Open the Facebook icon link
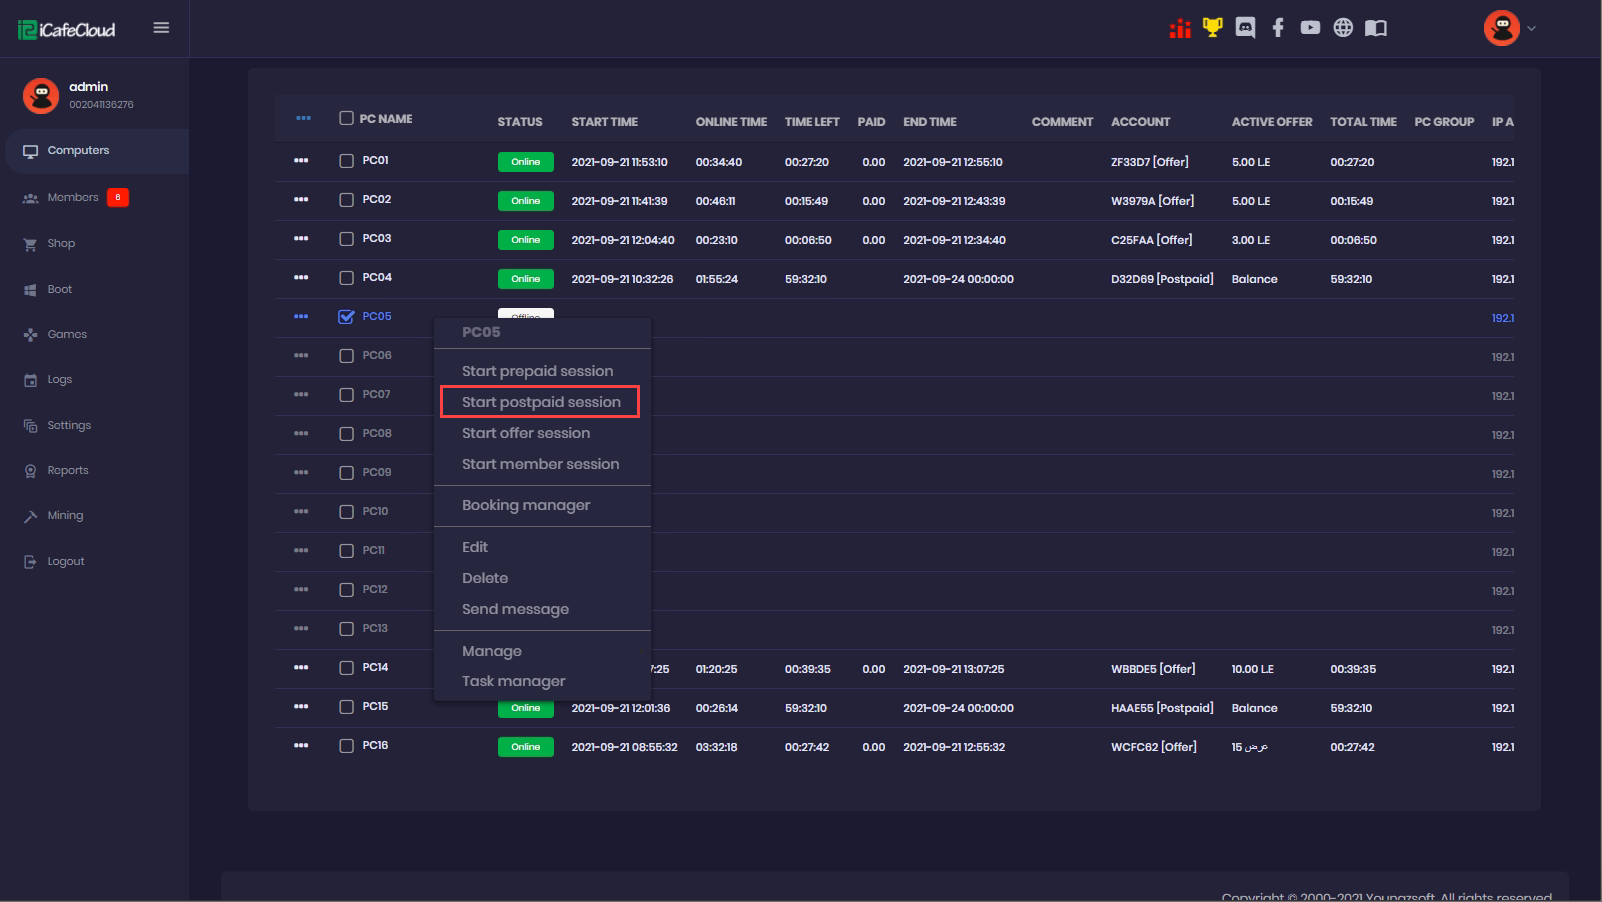 tap(1278, 28)
